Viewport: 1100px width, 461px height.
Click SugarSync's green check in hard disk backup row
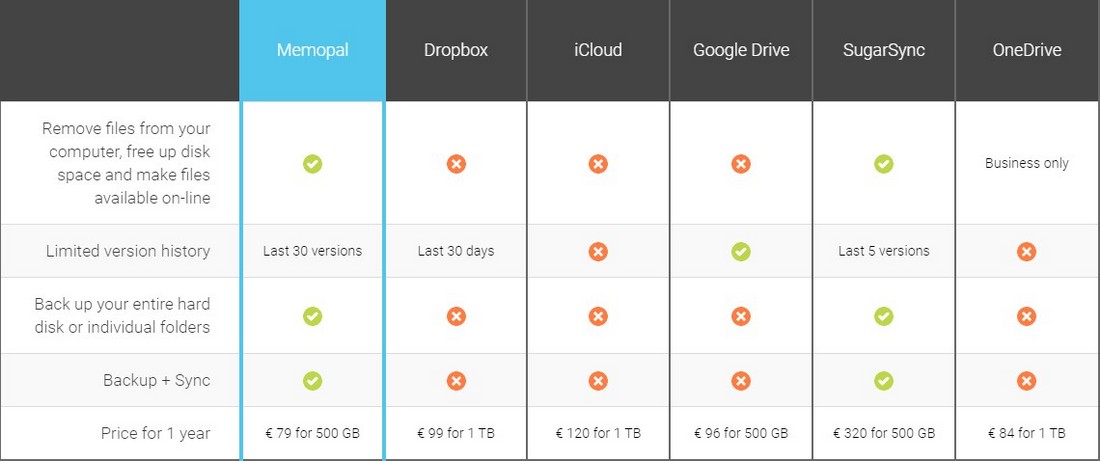(x=884, y=316)
